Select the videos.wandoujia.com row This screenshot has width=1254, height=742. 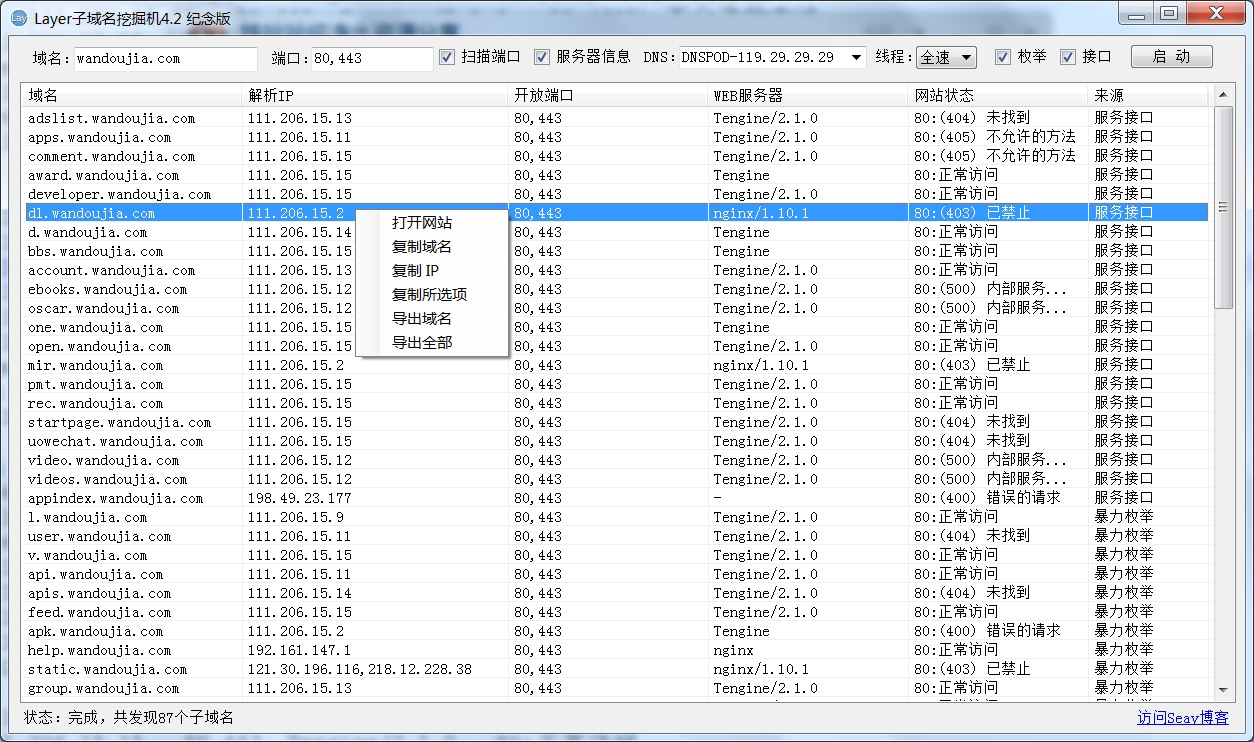tap(615, 479)
